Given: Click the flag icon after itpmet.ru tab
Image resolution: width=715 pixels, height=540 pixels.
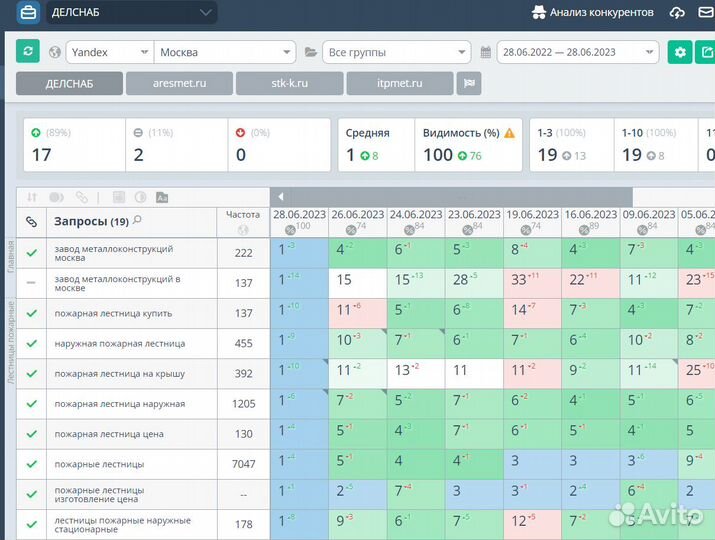Looking at the screenshot, I should 469,84.
